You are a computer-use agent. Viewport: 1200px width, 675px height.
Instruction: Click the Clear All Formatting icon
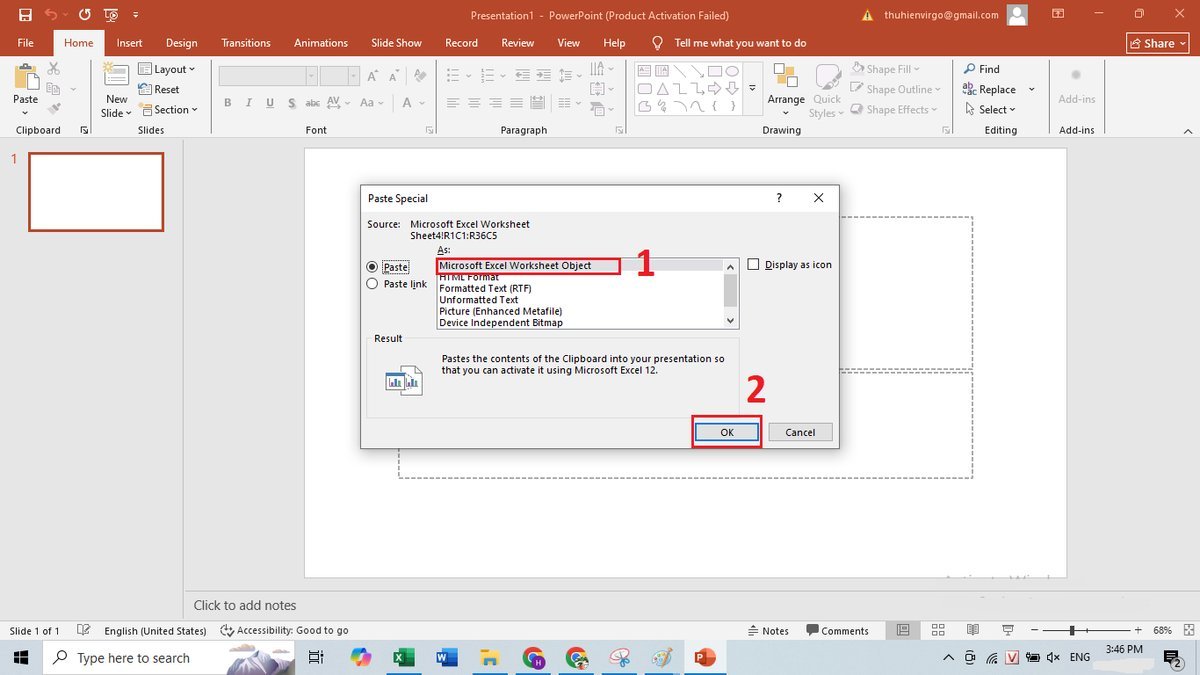click(x=421, y=76)
